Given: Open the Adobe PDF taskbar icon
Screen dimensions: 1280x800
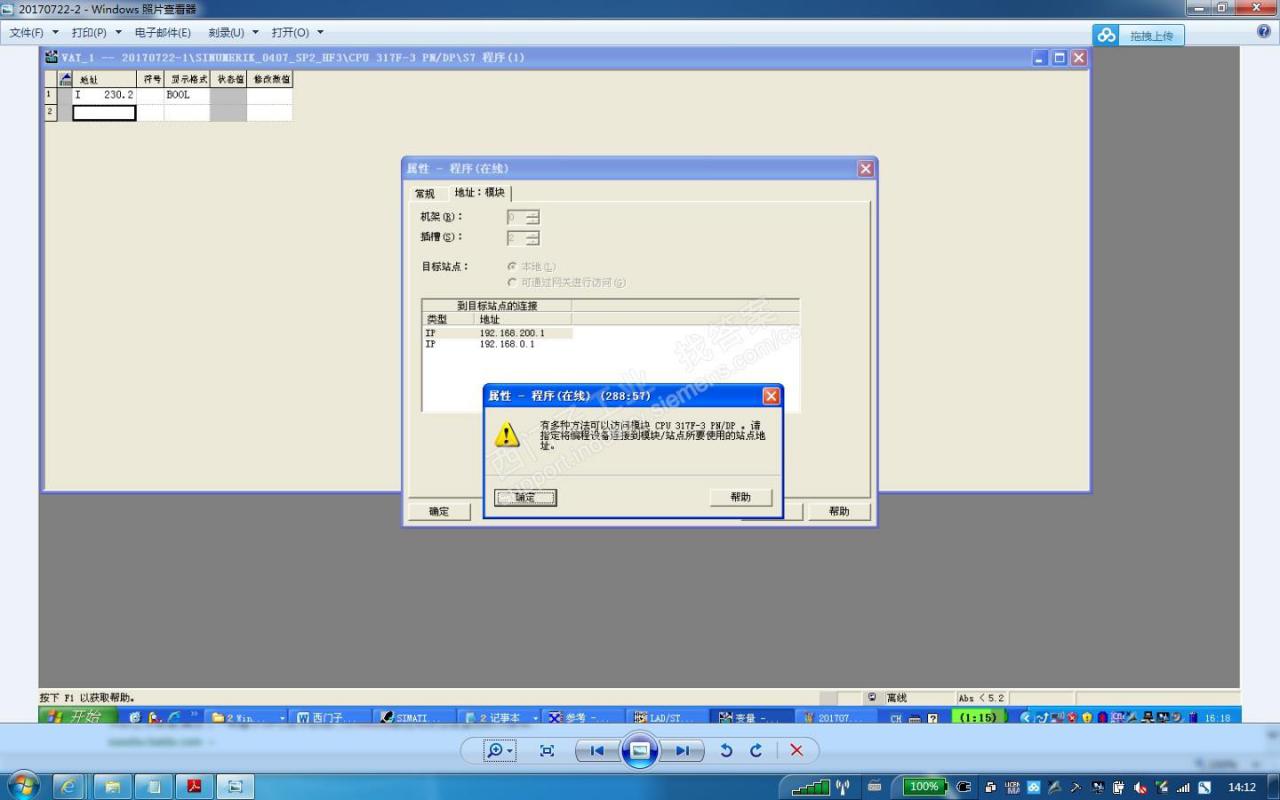Looking at the screenshot, I should point(194,787).
